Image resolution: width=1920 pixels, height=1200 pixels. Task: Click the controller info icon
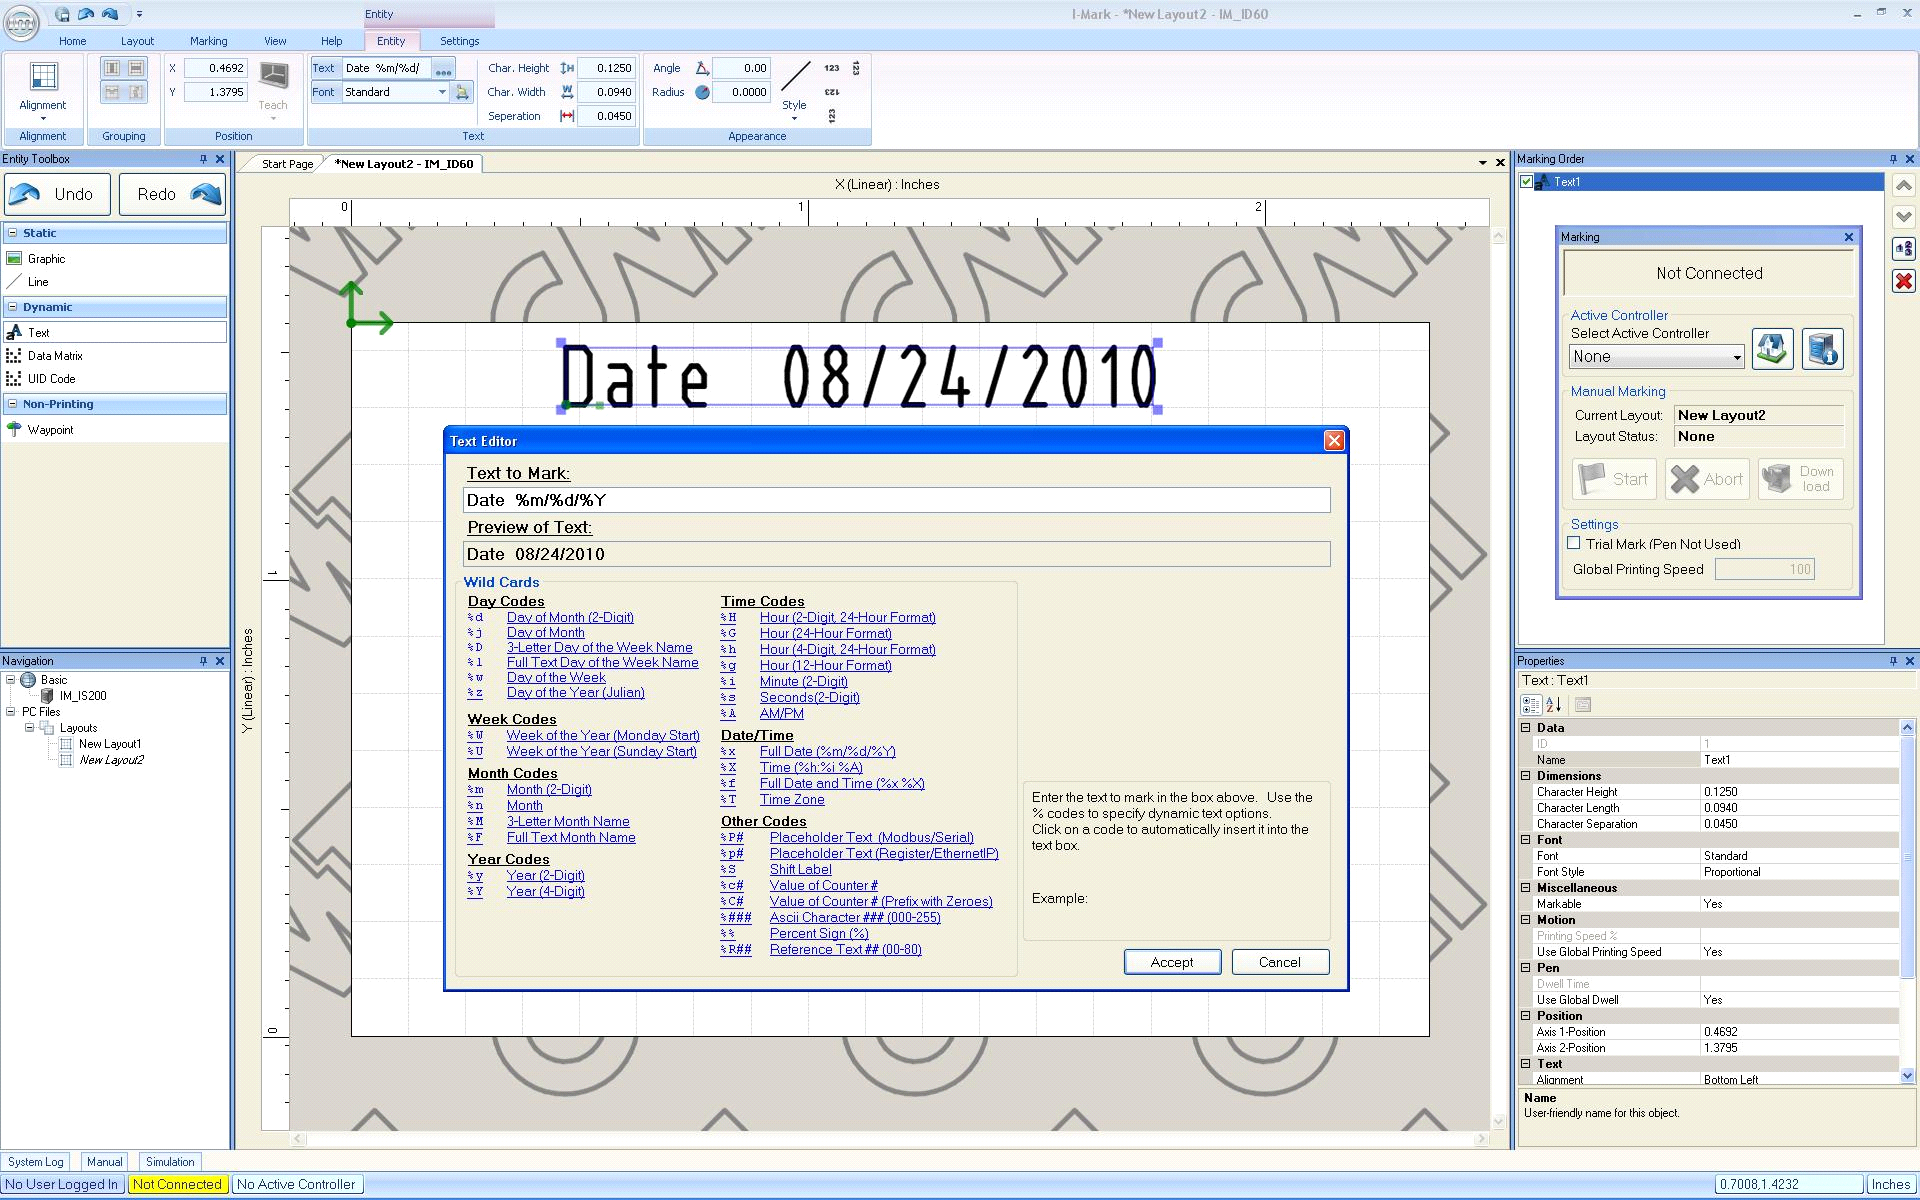[x=1822, y=349]
